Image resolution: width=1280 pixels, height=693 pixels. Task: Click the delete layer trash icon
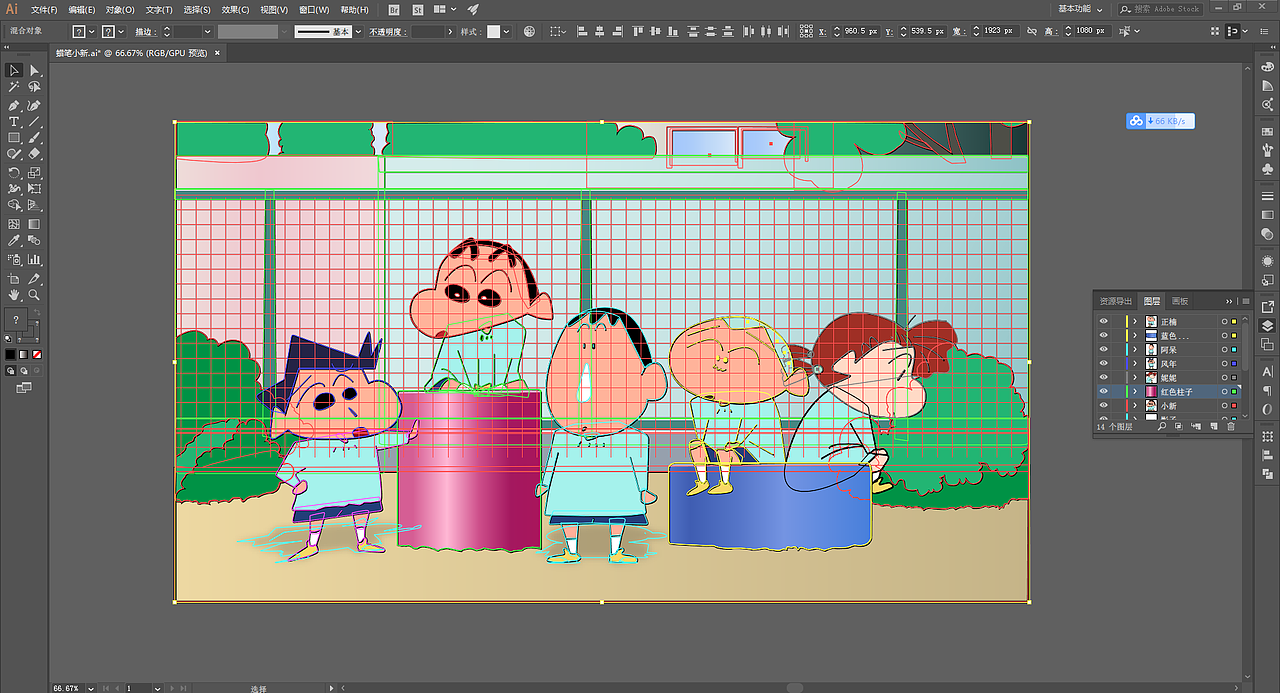click(1231, 427)
